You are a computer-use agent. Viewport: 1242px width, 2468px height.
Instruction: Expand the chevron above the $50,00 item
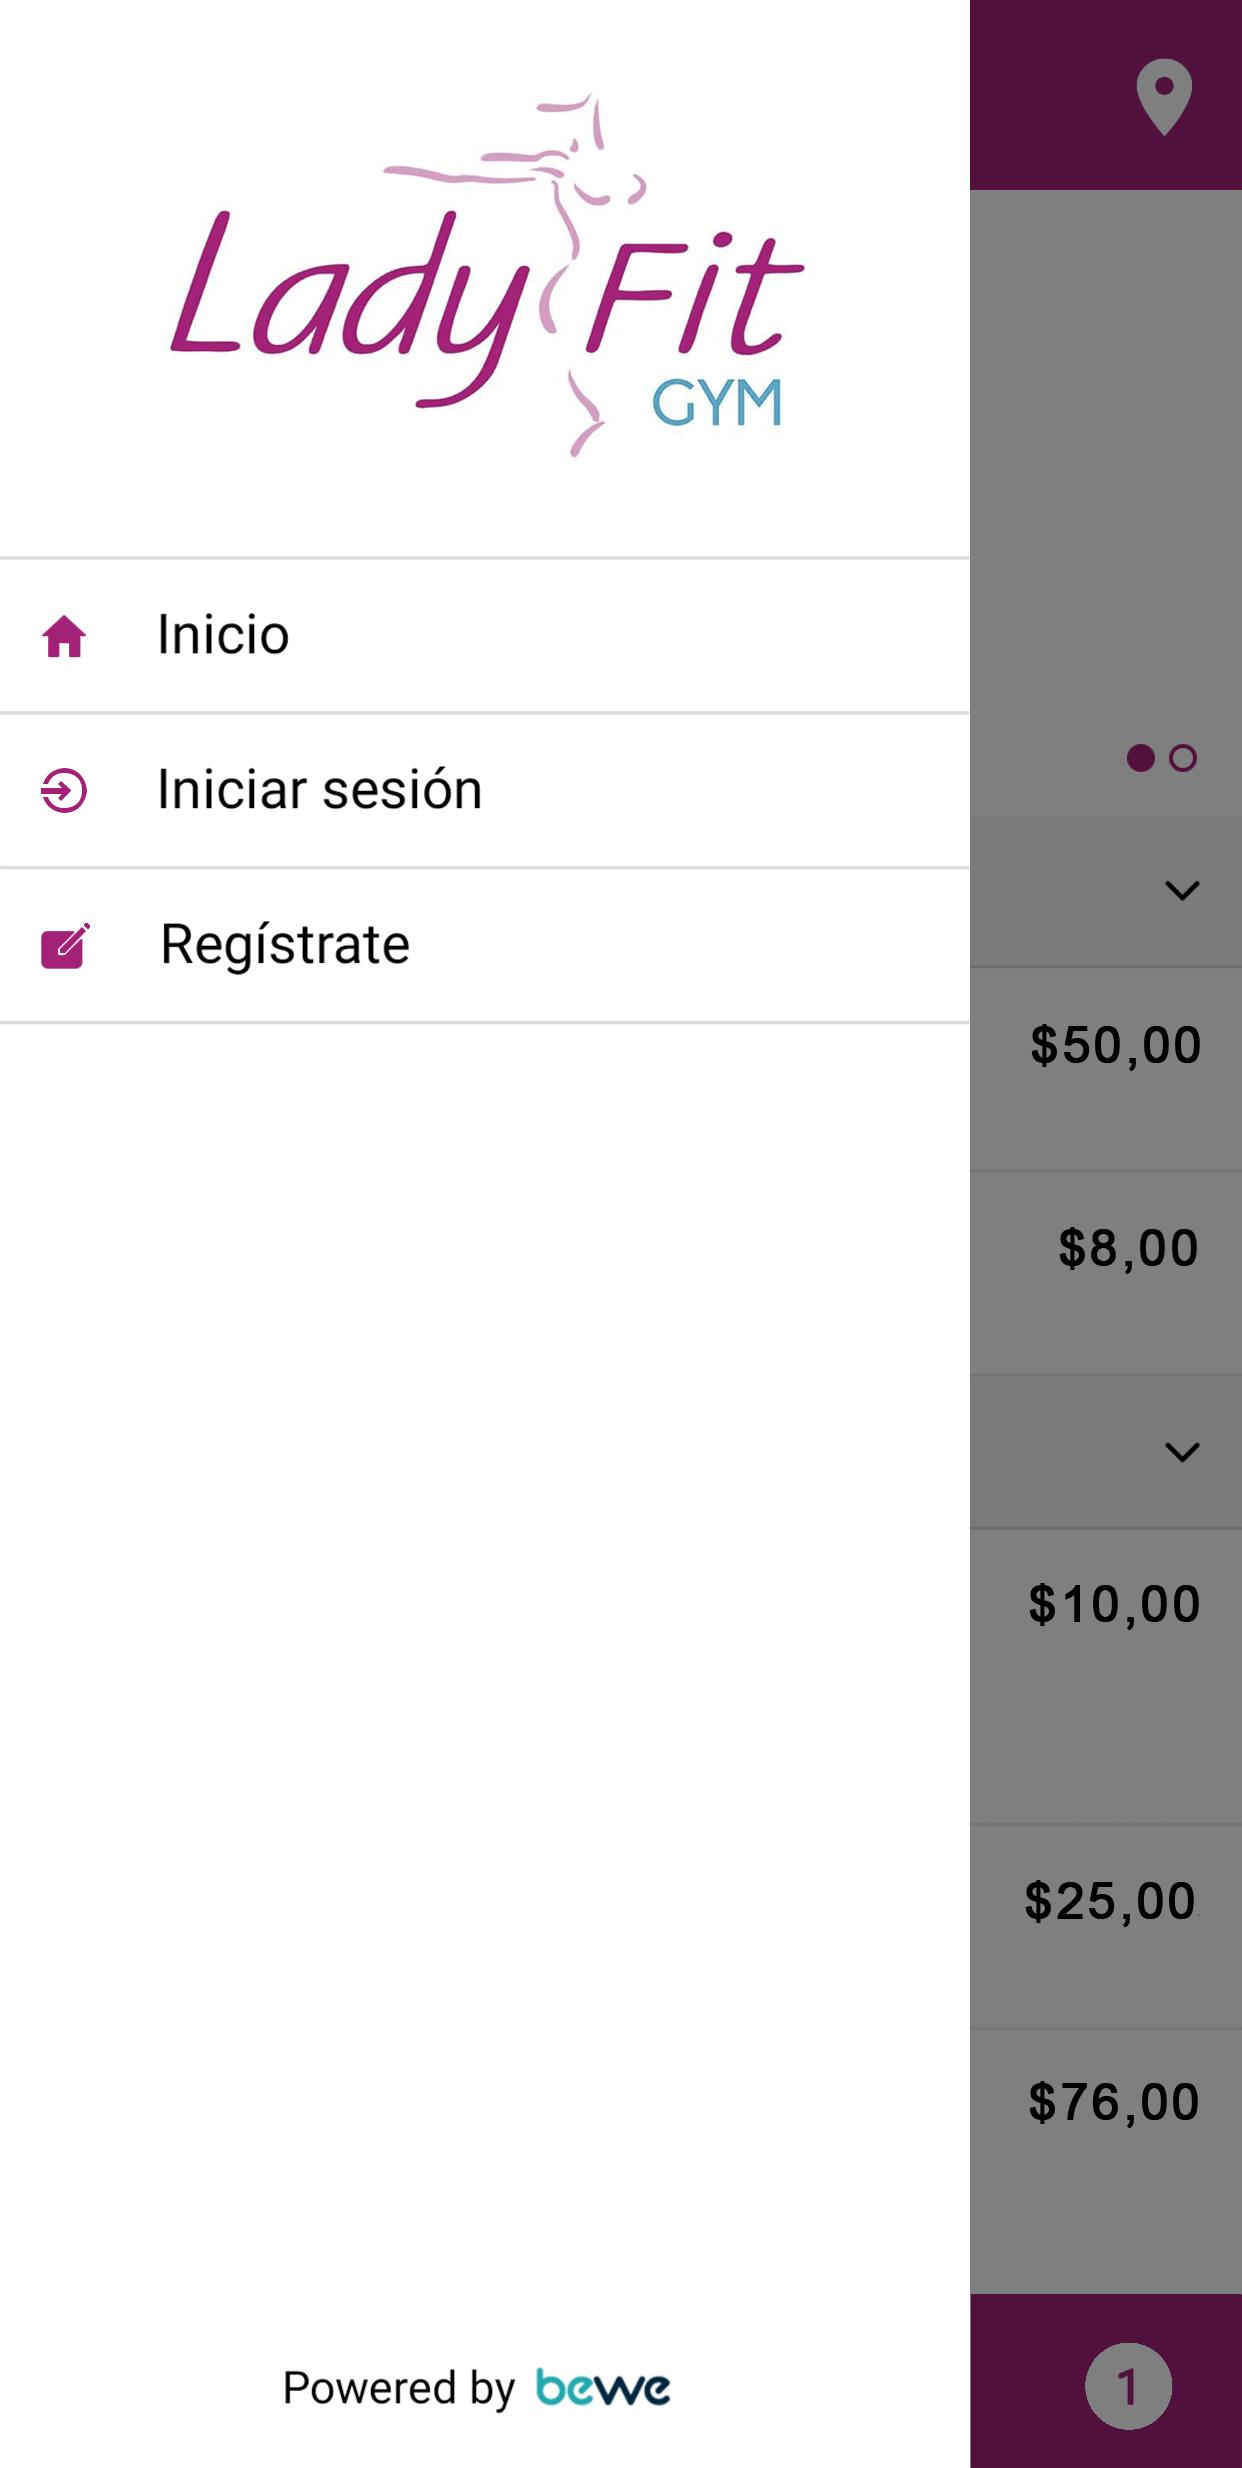(x=1182, y=890)
